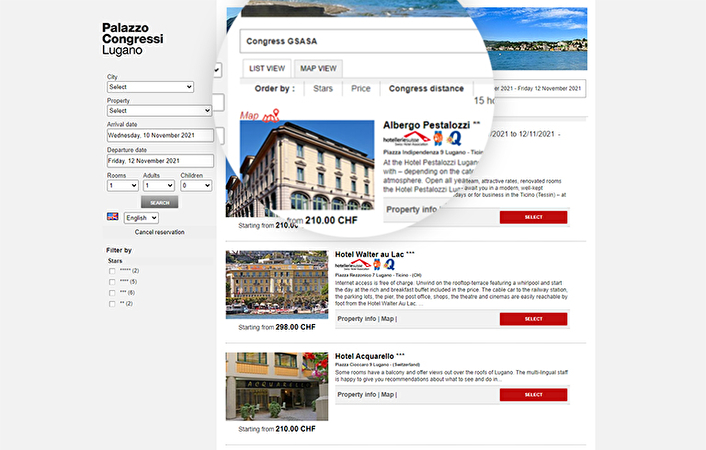Click hotelleriesuisse logo under Albergo Pestalozzi
The height and width of the screenshot is (450, 706).
406,139
